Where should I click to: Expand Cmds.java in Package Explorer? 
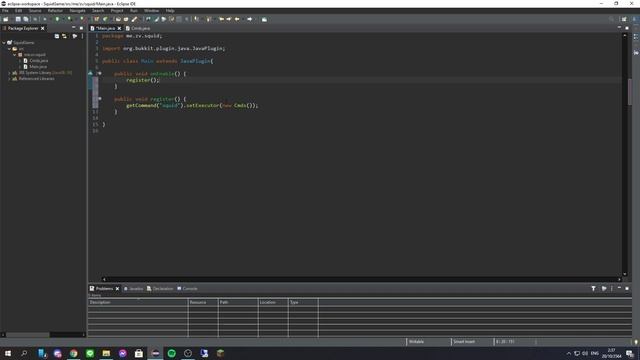(20, 60)
